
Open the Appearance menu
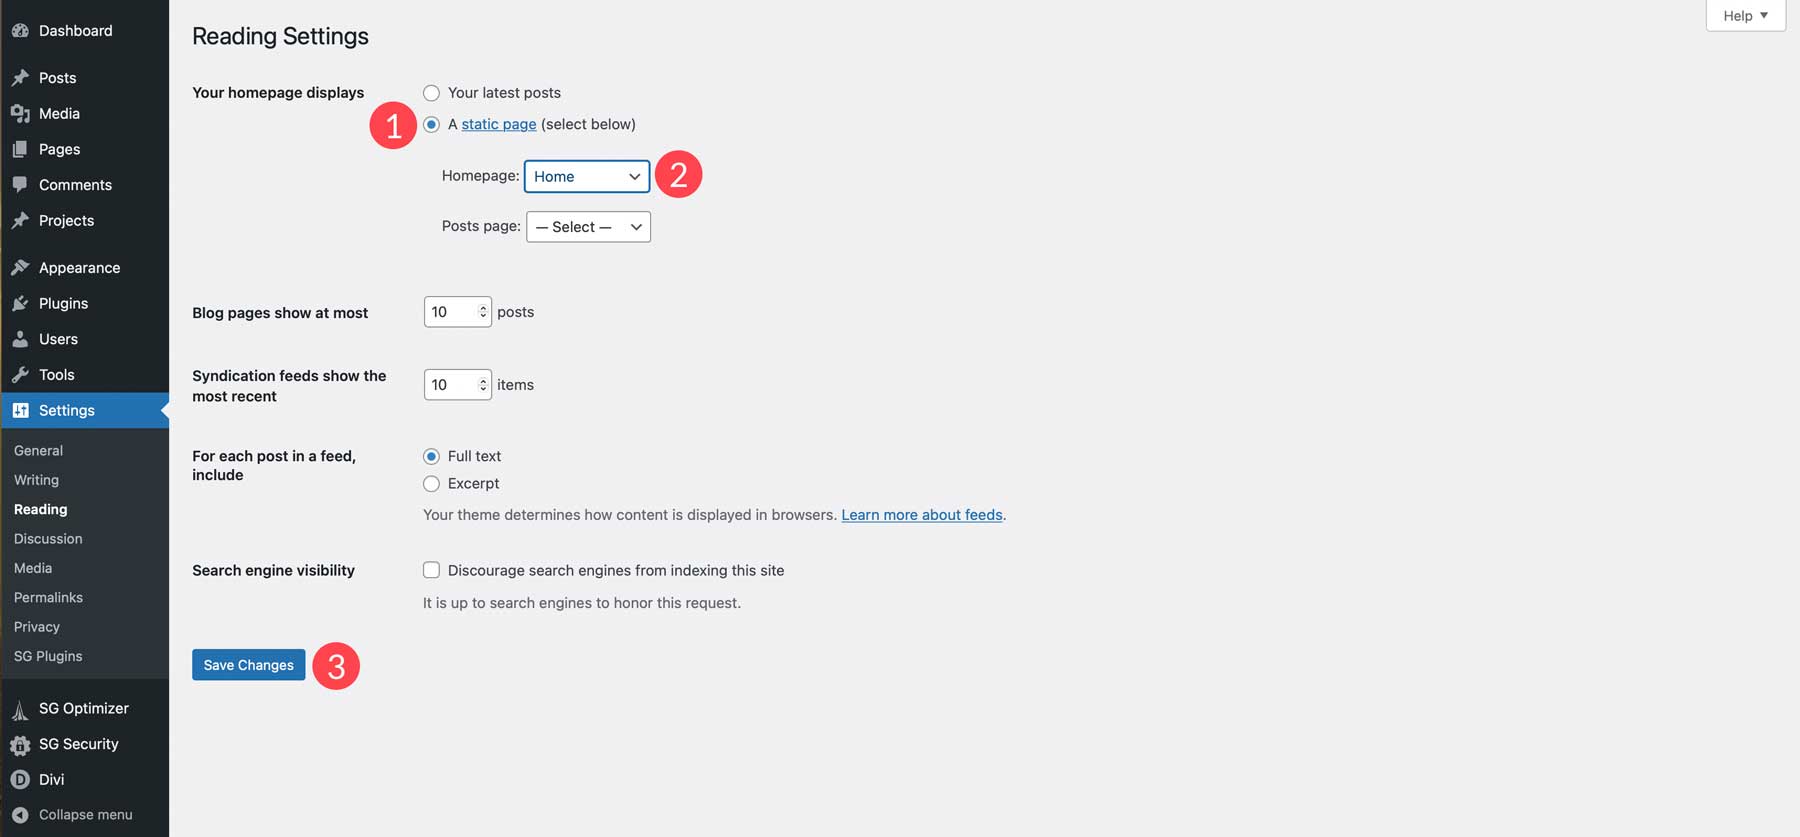coord(79,268)
